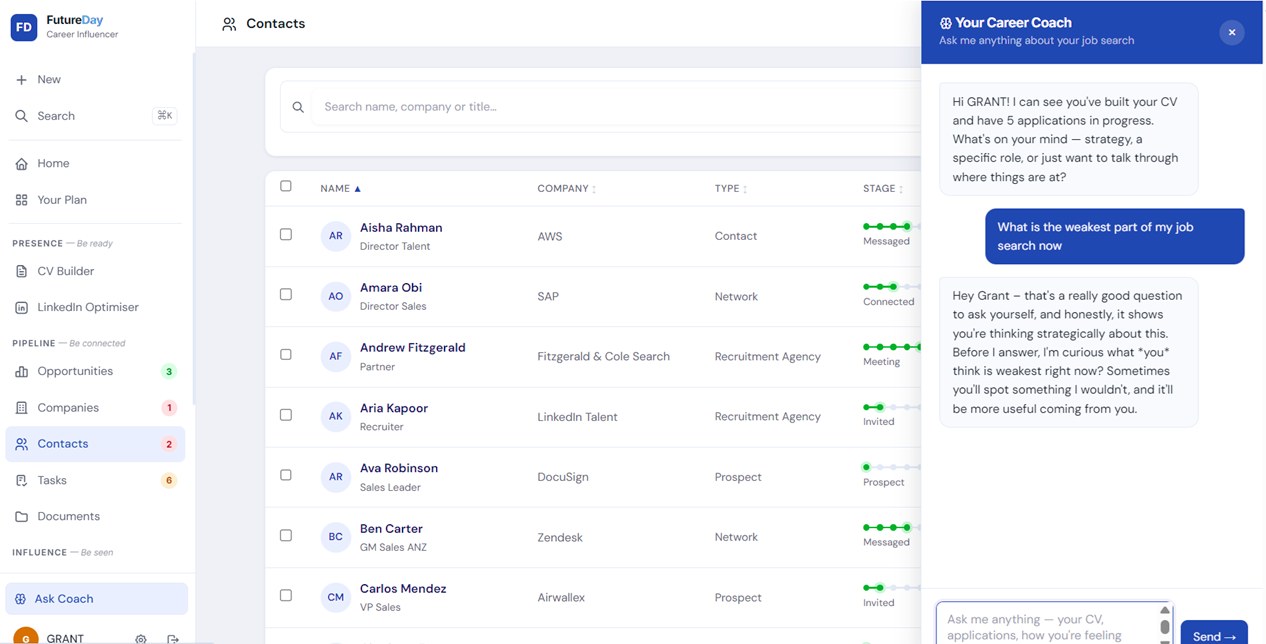Tick Ben Carter's checkbox
Screen dimensions: 1266x644
tap(286, 535)
